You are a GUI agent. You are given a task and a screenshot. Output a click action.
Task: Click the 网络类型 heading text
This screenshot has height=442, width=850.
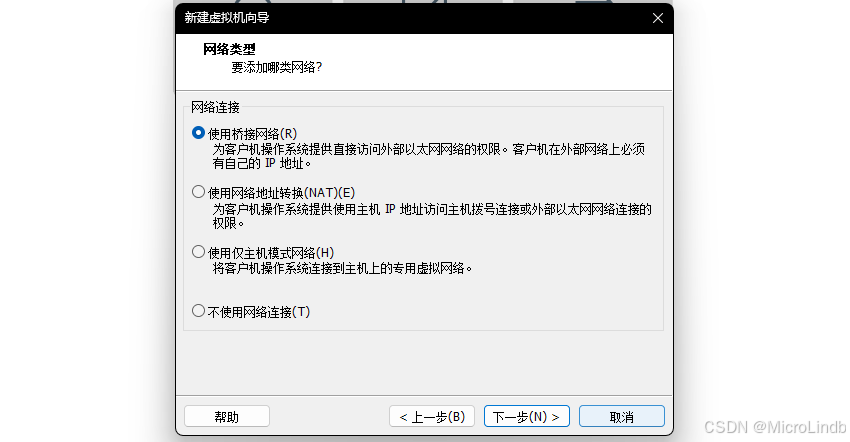point(229,49)
